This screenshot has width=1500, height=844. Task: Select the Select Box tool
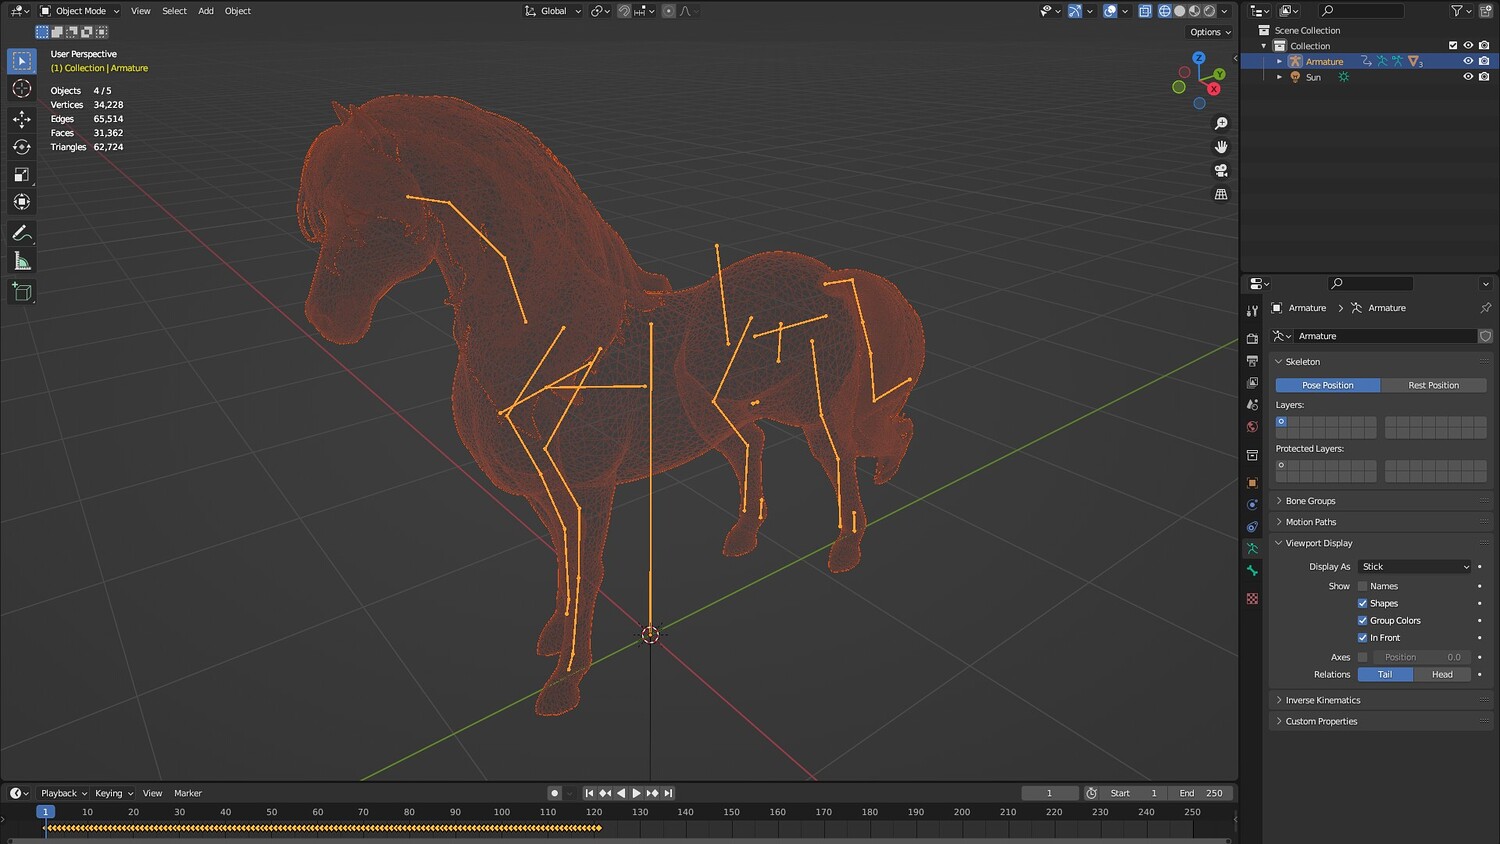coord(21,61)
